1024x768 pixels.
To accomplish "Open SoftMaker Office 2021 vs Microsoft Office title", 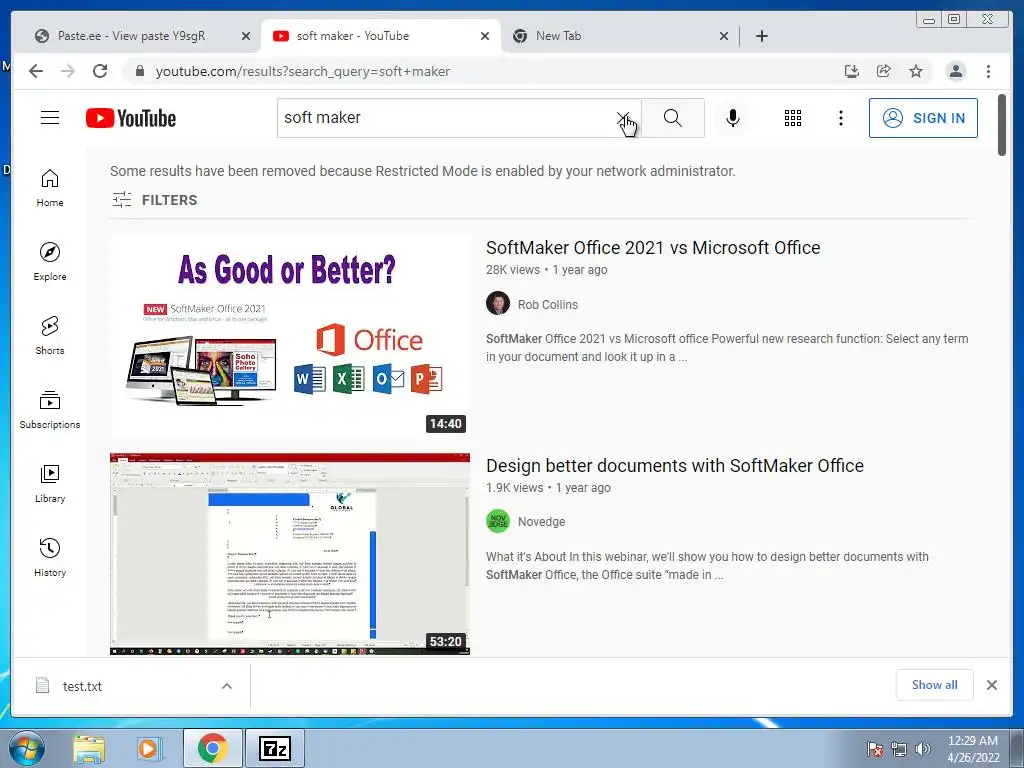I will tap(653, 248).
